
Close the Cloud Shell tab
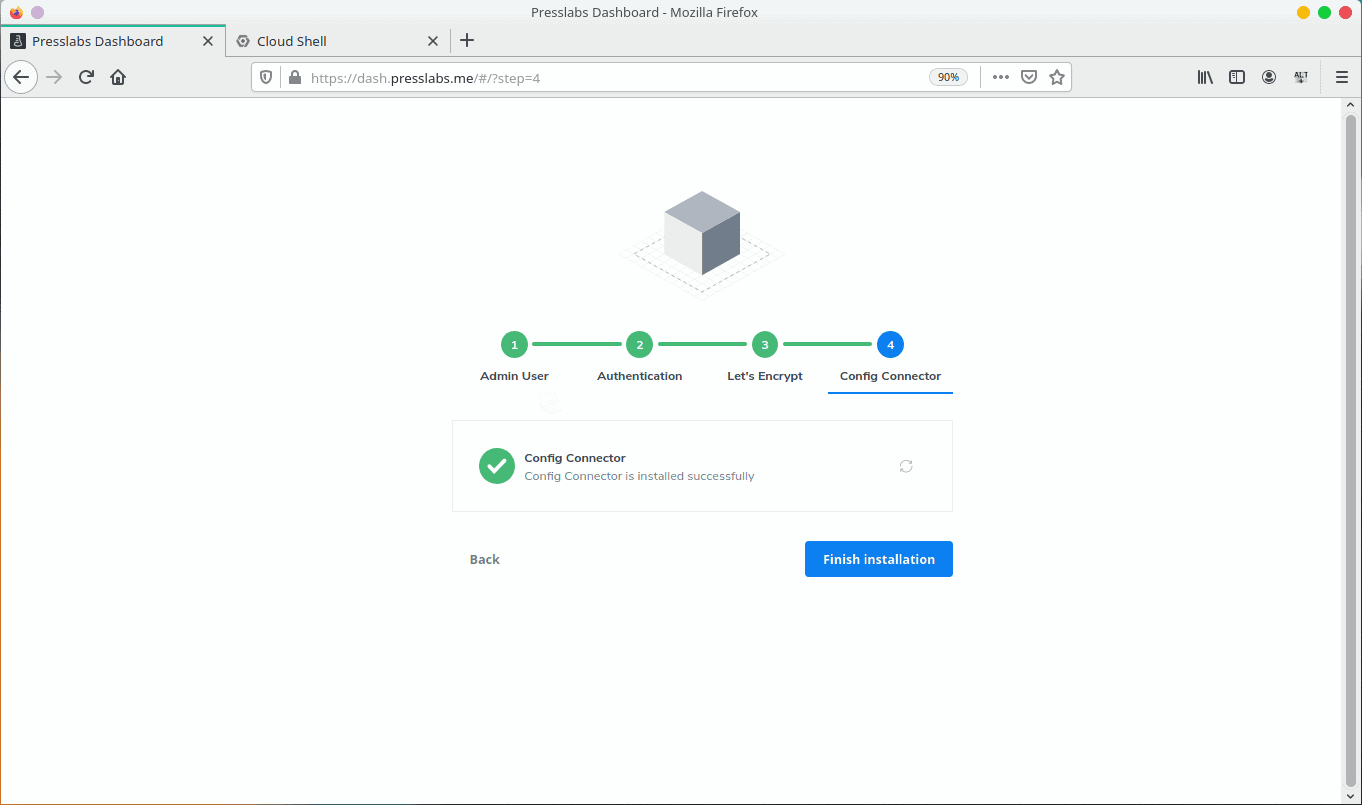pos(433,41)
